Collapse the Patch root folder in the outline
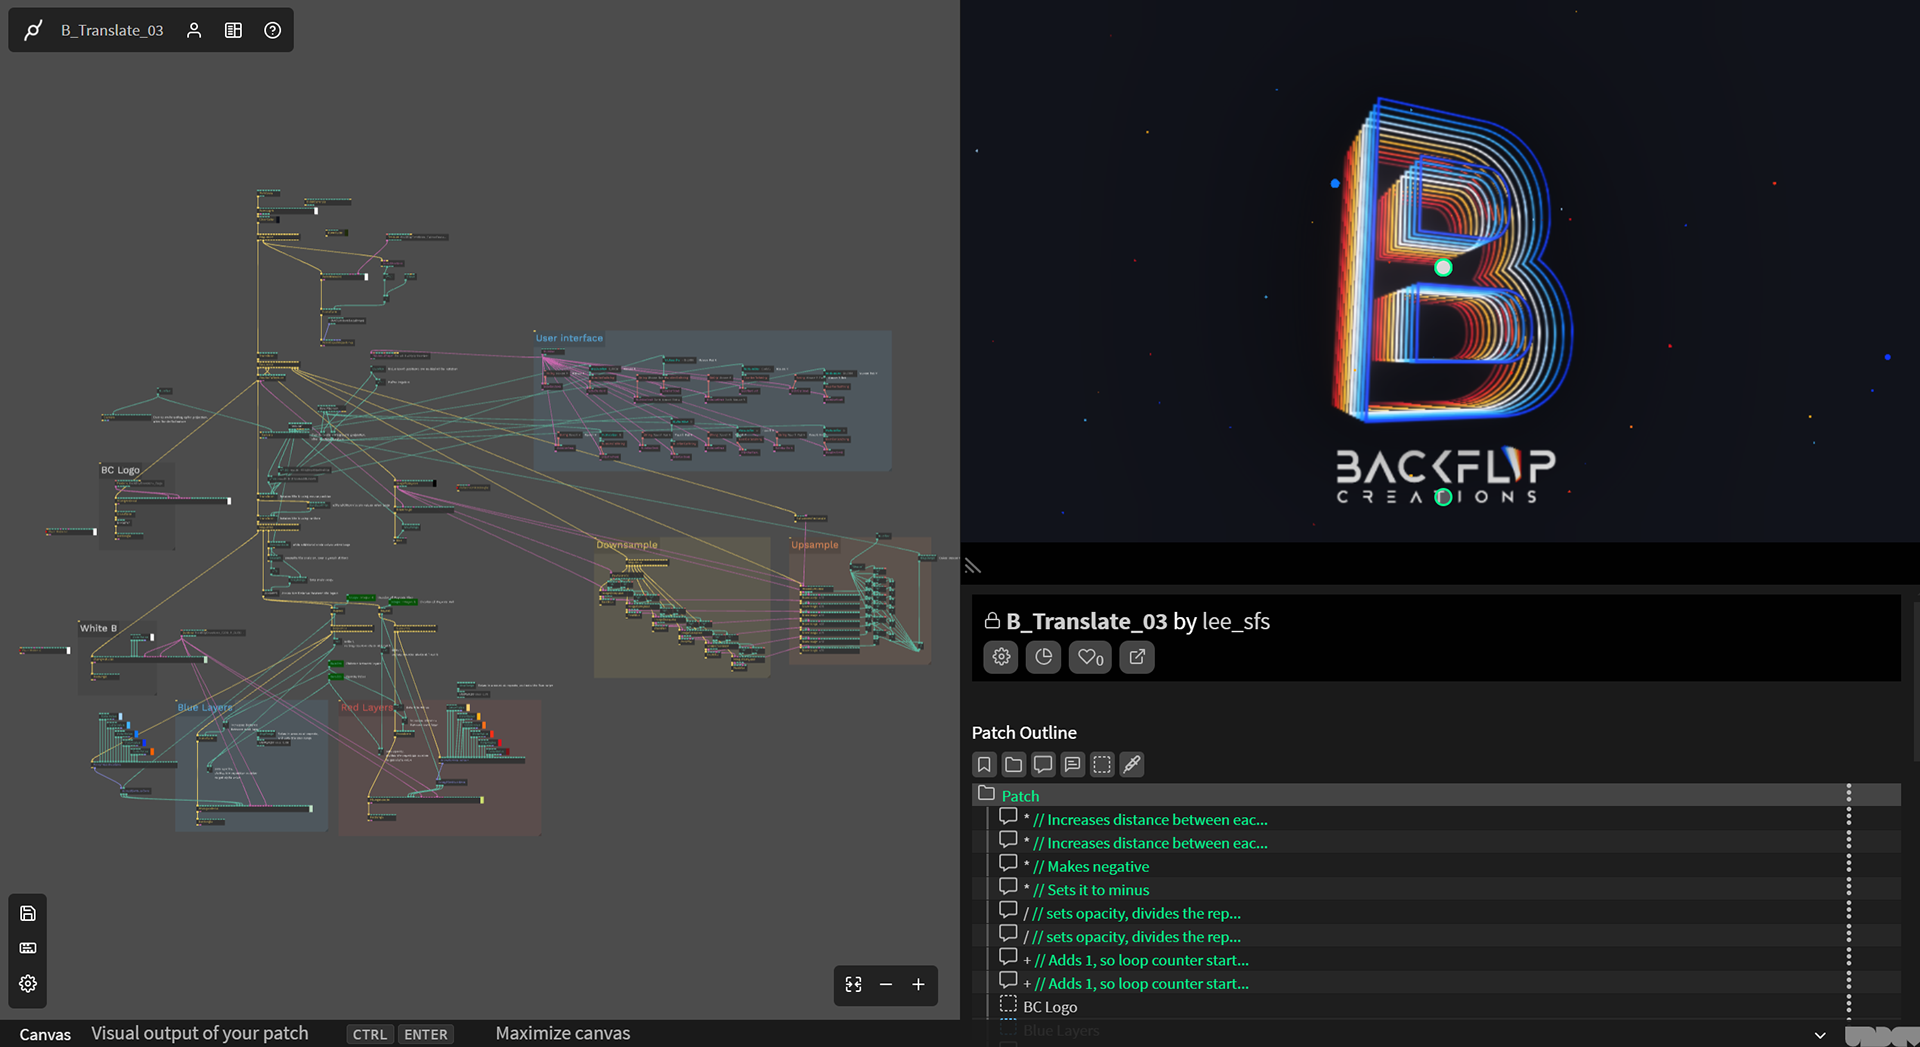 [x=987, y=794]
